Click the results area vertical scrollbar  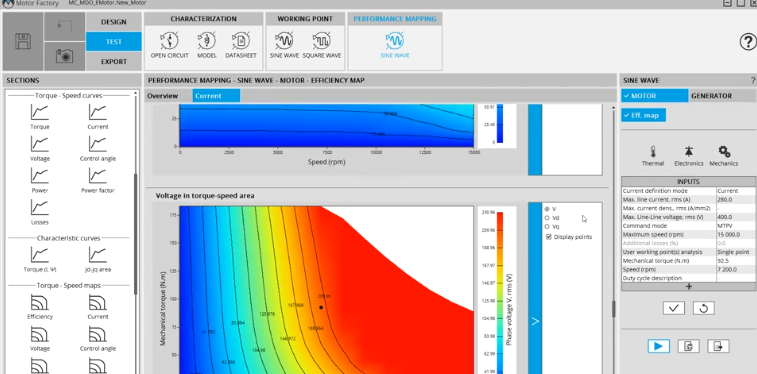(x=614, y=309)
